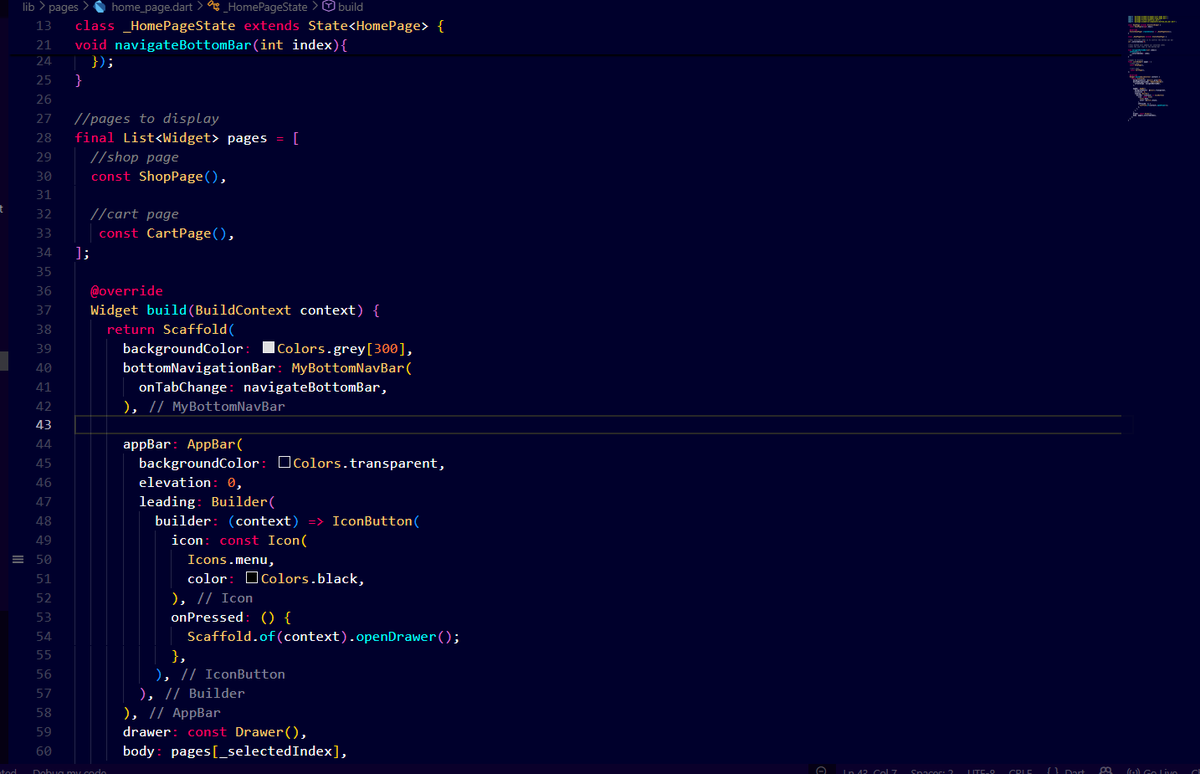
Task: Click the zoom-out magnifier status bar icon
Action: tap(820, 770)
